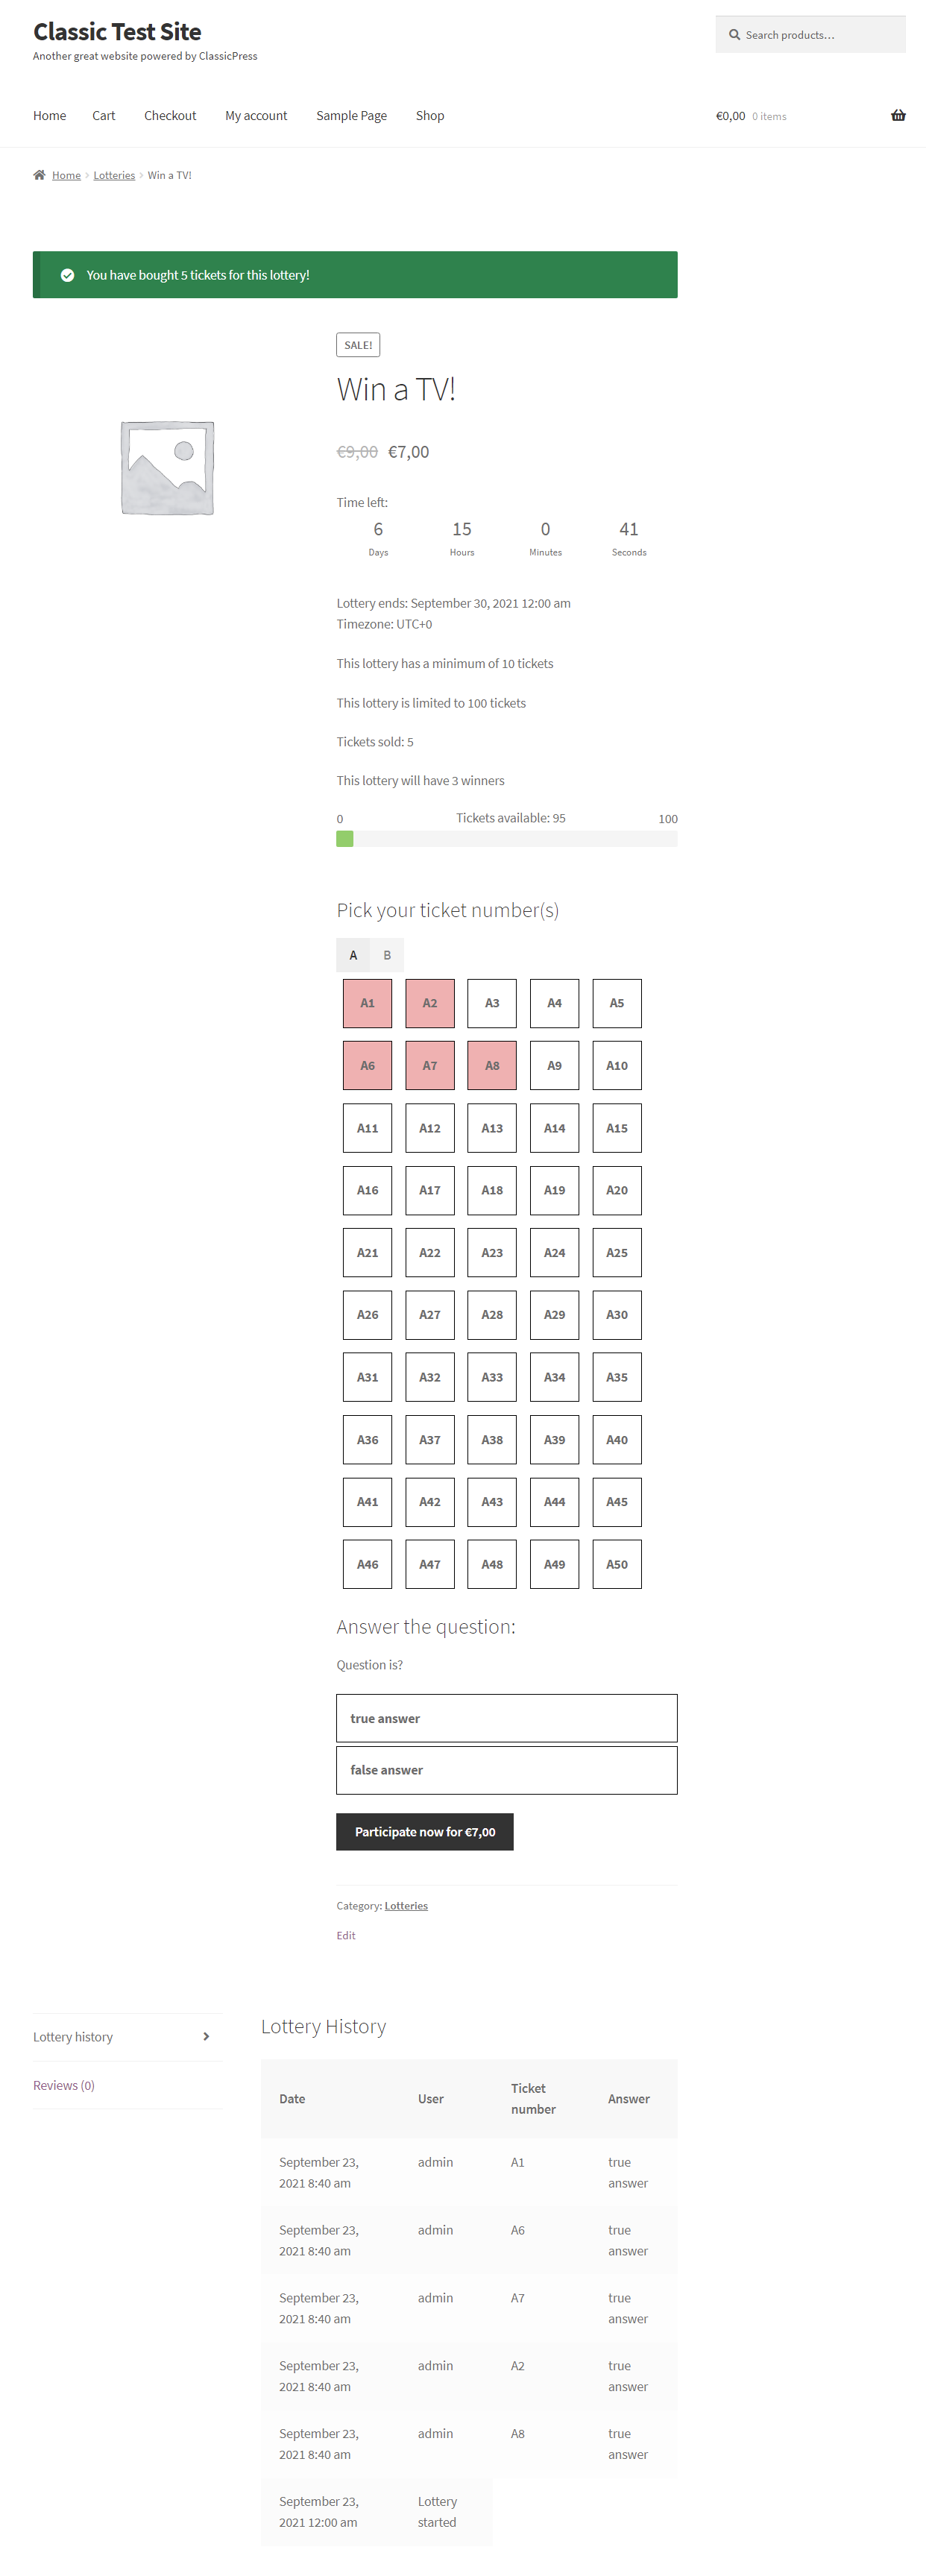Screen dimensions: 926x2576
Task: Click Participate now for €7,00 button
Action: pos(424,1831)
